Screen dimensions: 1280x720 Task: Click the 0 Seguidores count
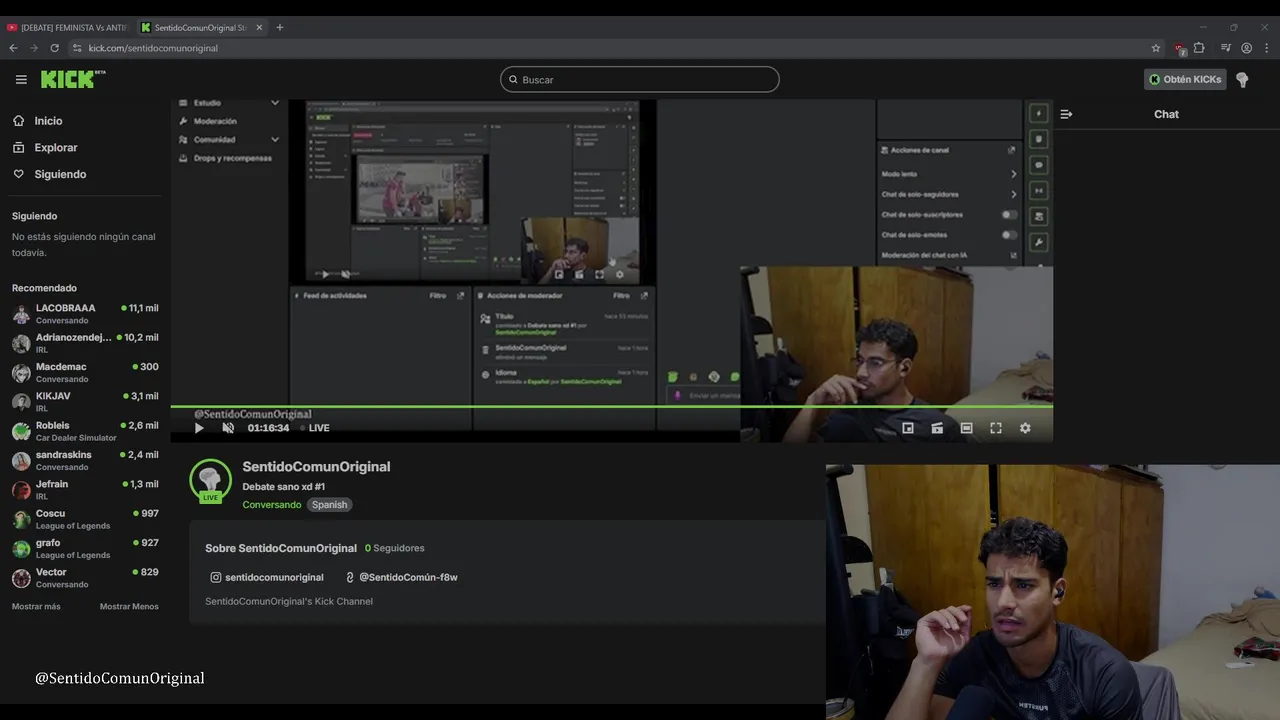pyautogui.click(x=394, y=548)
